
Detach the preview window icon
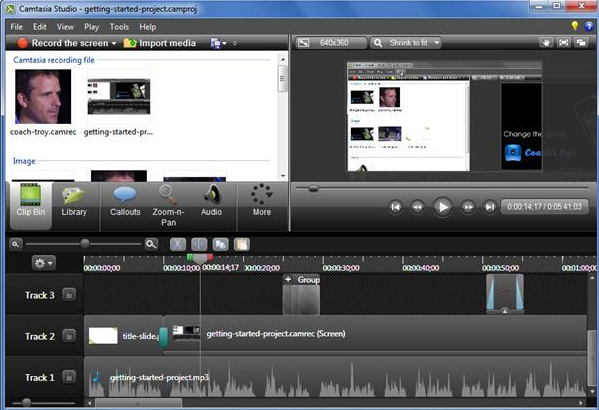tap(581, 43)
